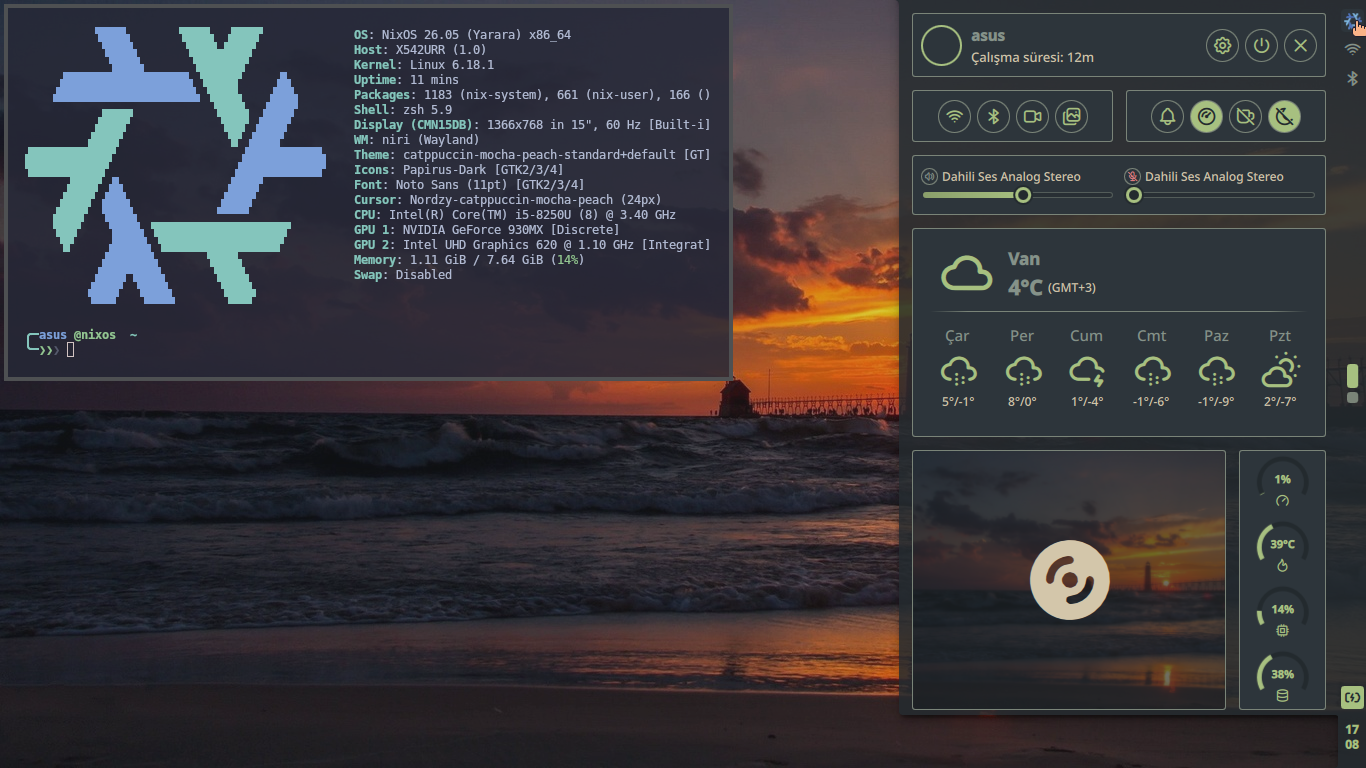Viewport: 1366px width, 768px height.
Task: Open settings with the gear icon
Action: point(1221,45)
